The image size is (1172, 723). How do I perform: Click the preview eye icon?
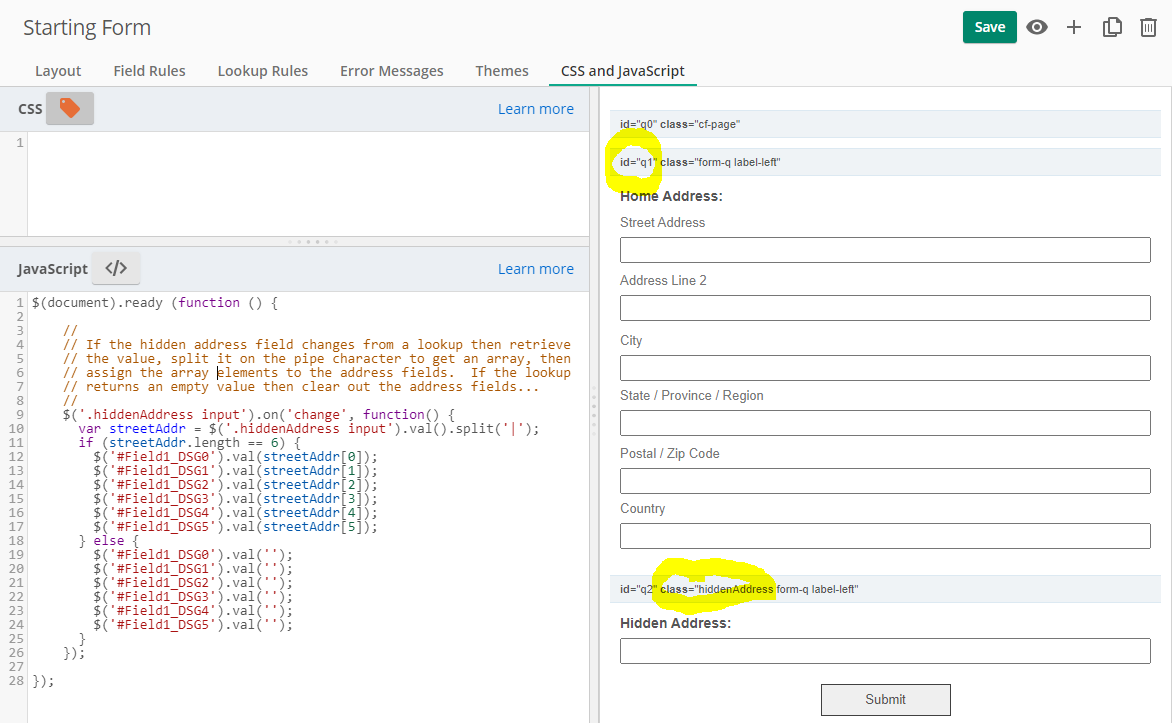[x=1037, y=28]
